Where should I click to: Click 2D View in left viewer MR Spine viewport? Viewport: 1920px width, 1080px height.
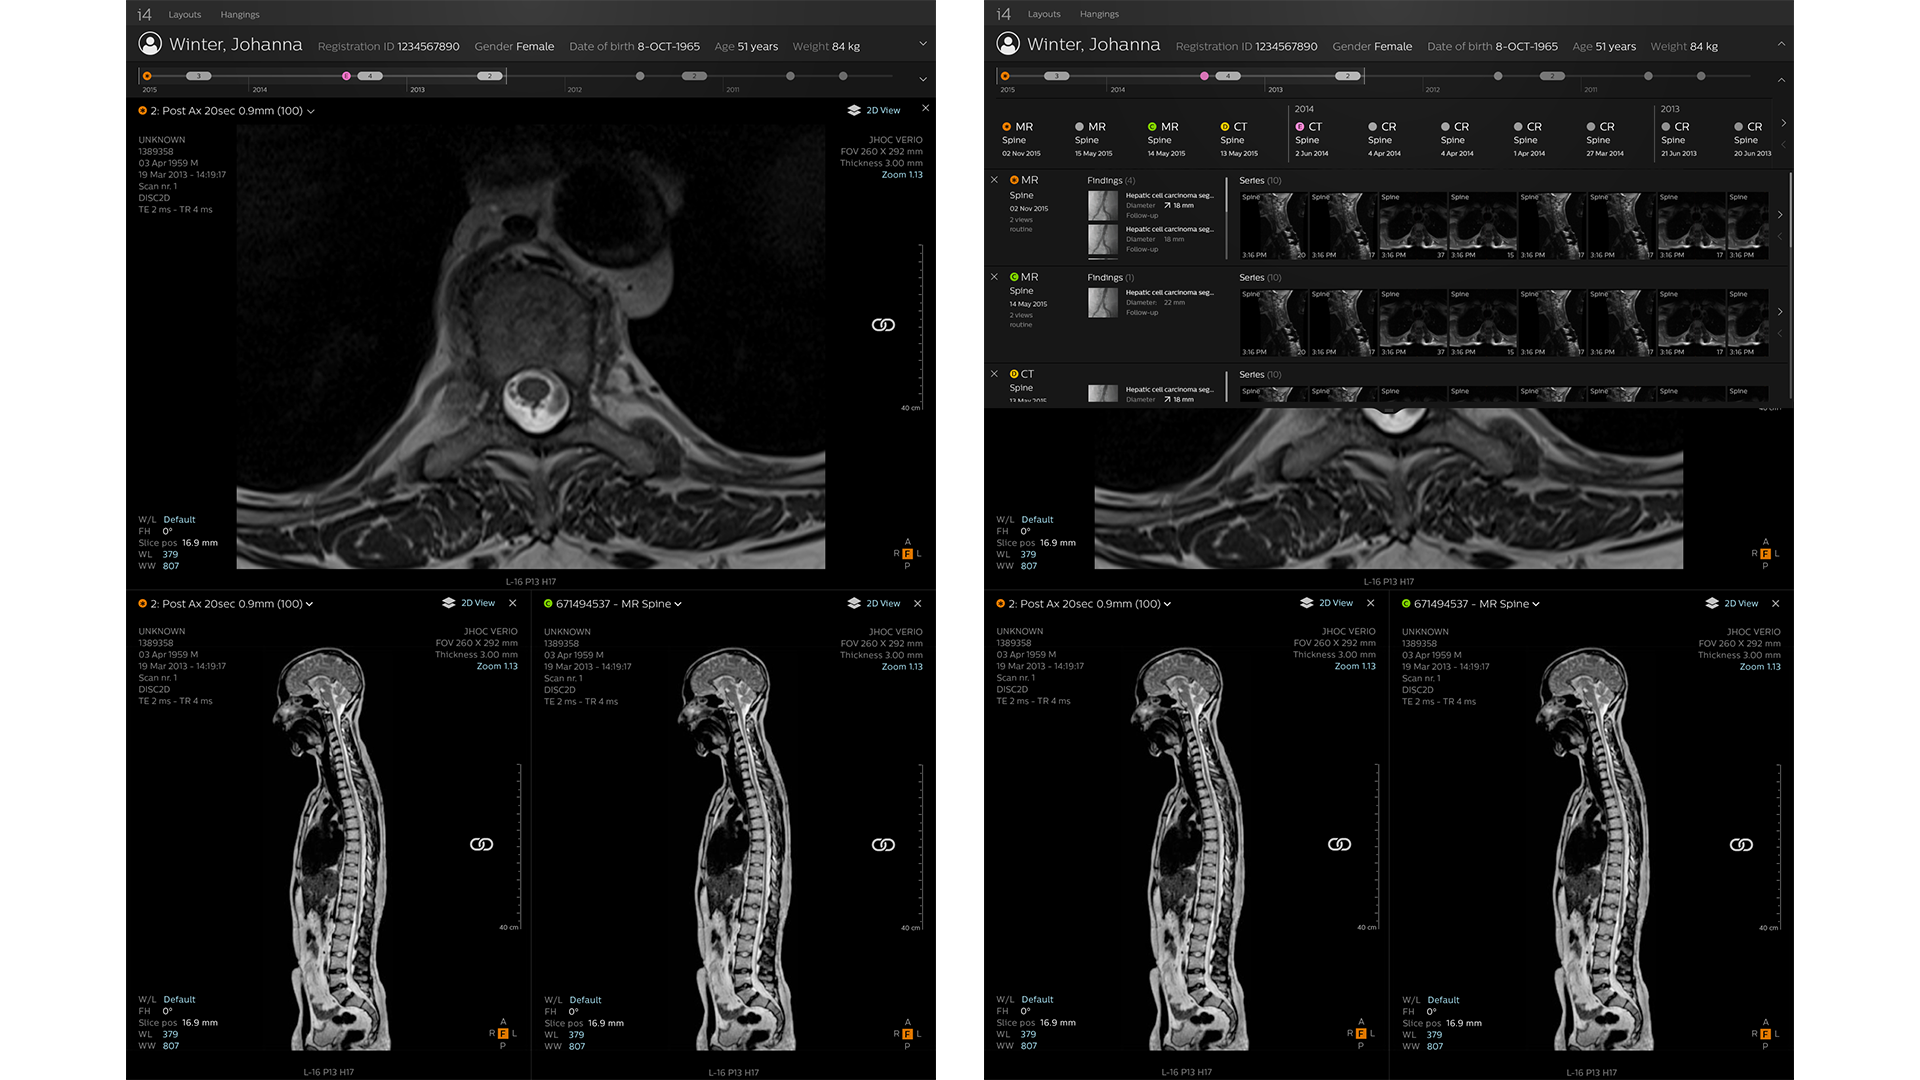pyautogui.click(x=883, y=603)
